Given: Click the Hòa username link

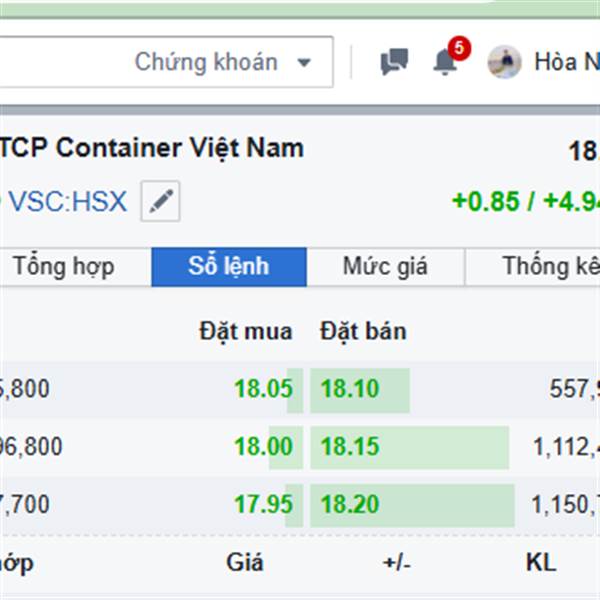Looking at the screenshot, I should (567, 62).
